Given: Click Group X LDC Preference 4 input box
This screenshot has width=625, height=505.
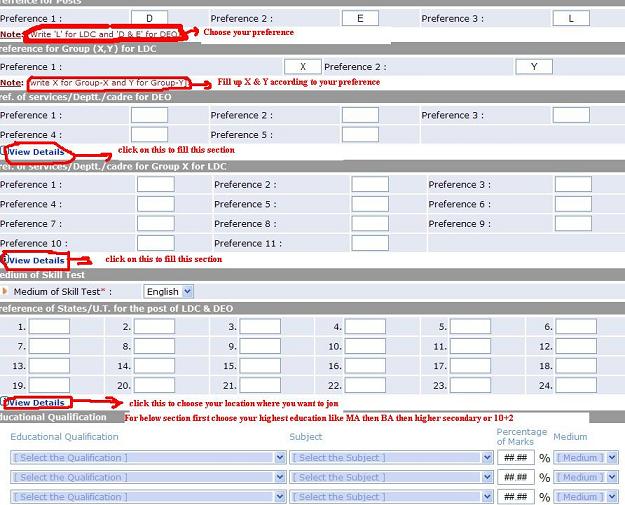Looking at the screenshot, I should [156, 204].
